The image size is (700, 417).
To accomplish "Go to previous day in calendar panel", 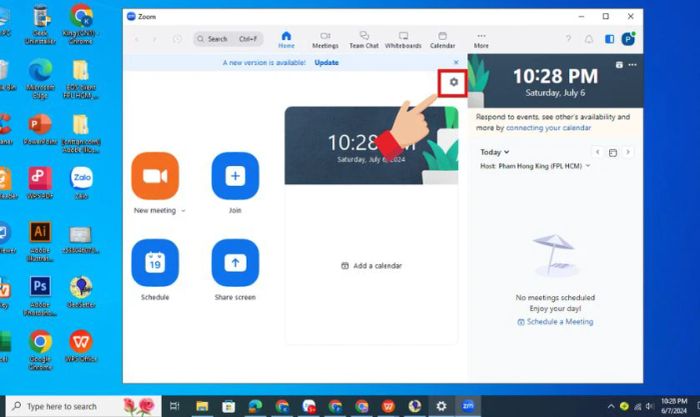I will point(597,152).
